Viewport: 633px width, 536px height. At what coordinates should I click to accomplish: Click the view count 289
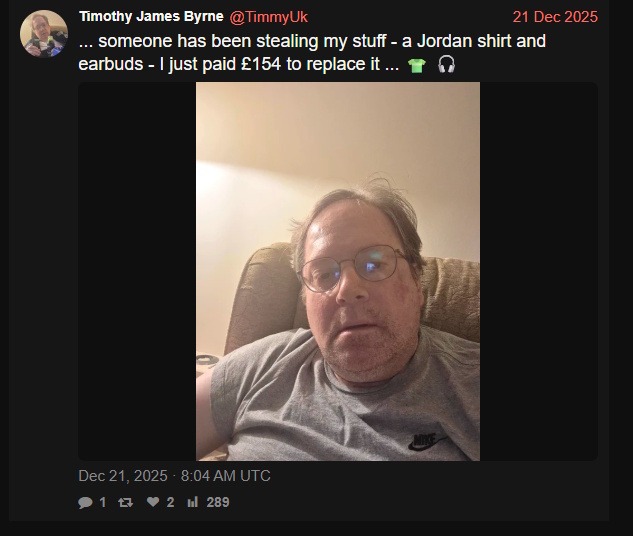pyautogui.click(x=218, y=502)
